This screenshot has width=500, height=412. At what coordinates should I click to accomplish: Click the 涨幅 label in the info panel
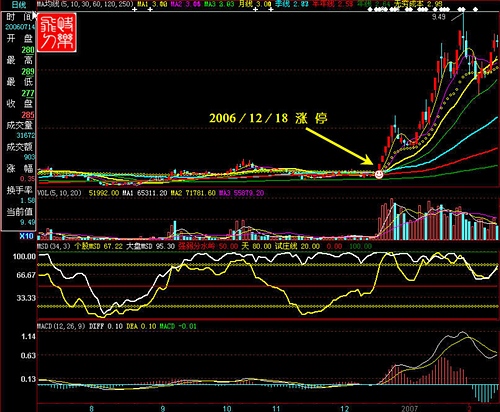tap(19, 168)
